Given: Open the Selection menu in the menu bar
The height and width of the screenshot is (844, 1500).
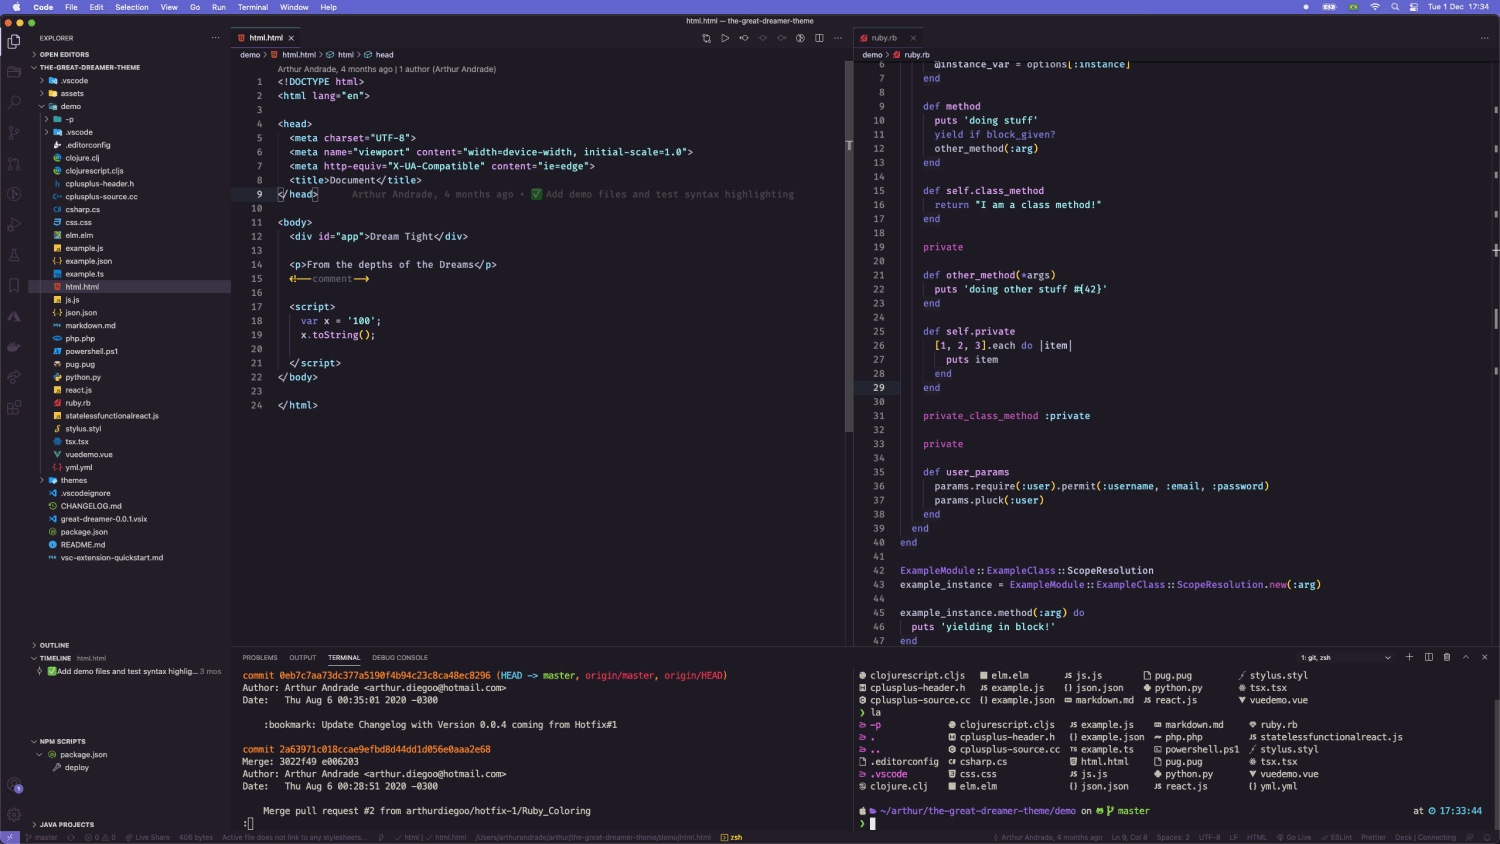Looking at the screenshot, I should pos(131,7).
